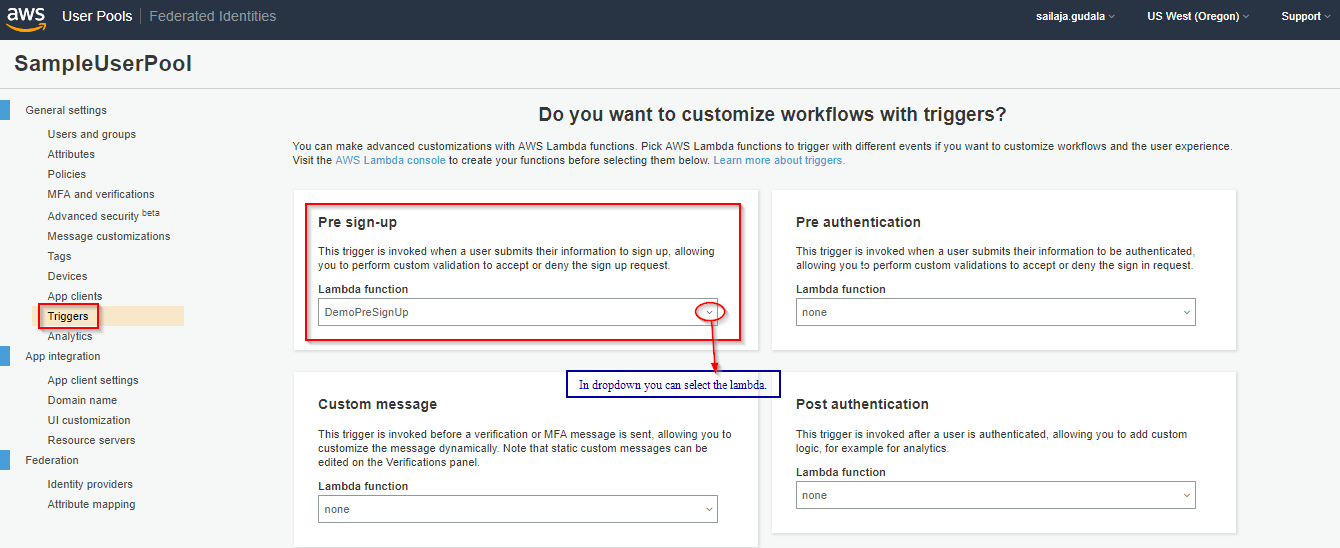Select Devices in the sidebar
This screenshot has width=1340, height=548.
coord(67,276)
